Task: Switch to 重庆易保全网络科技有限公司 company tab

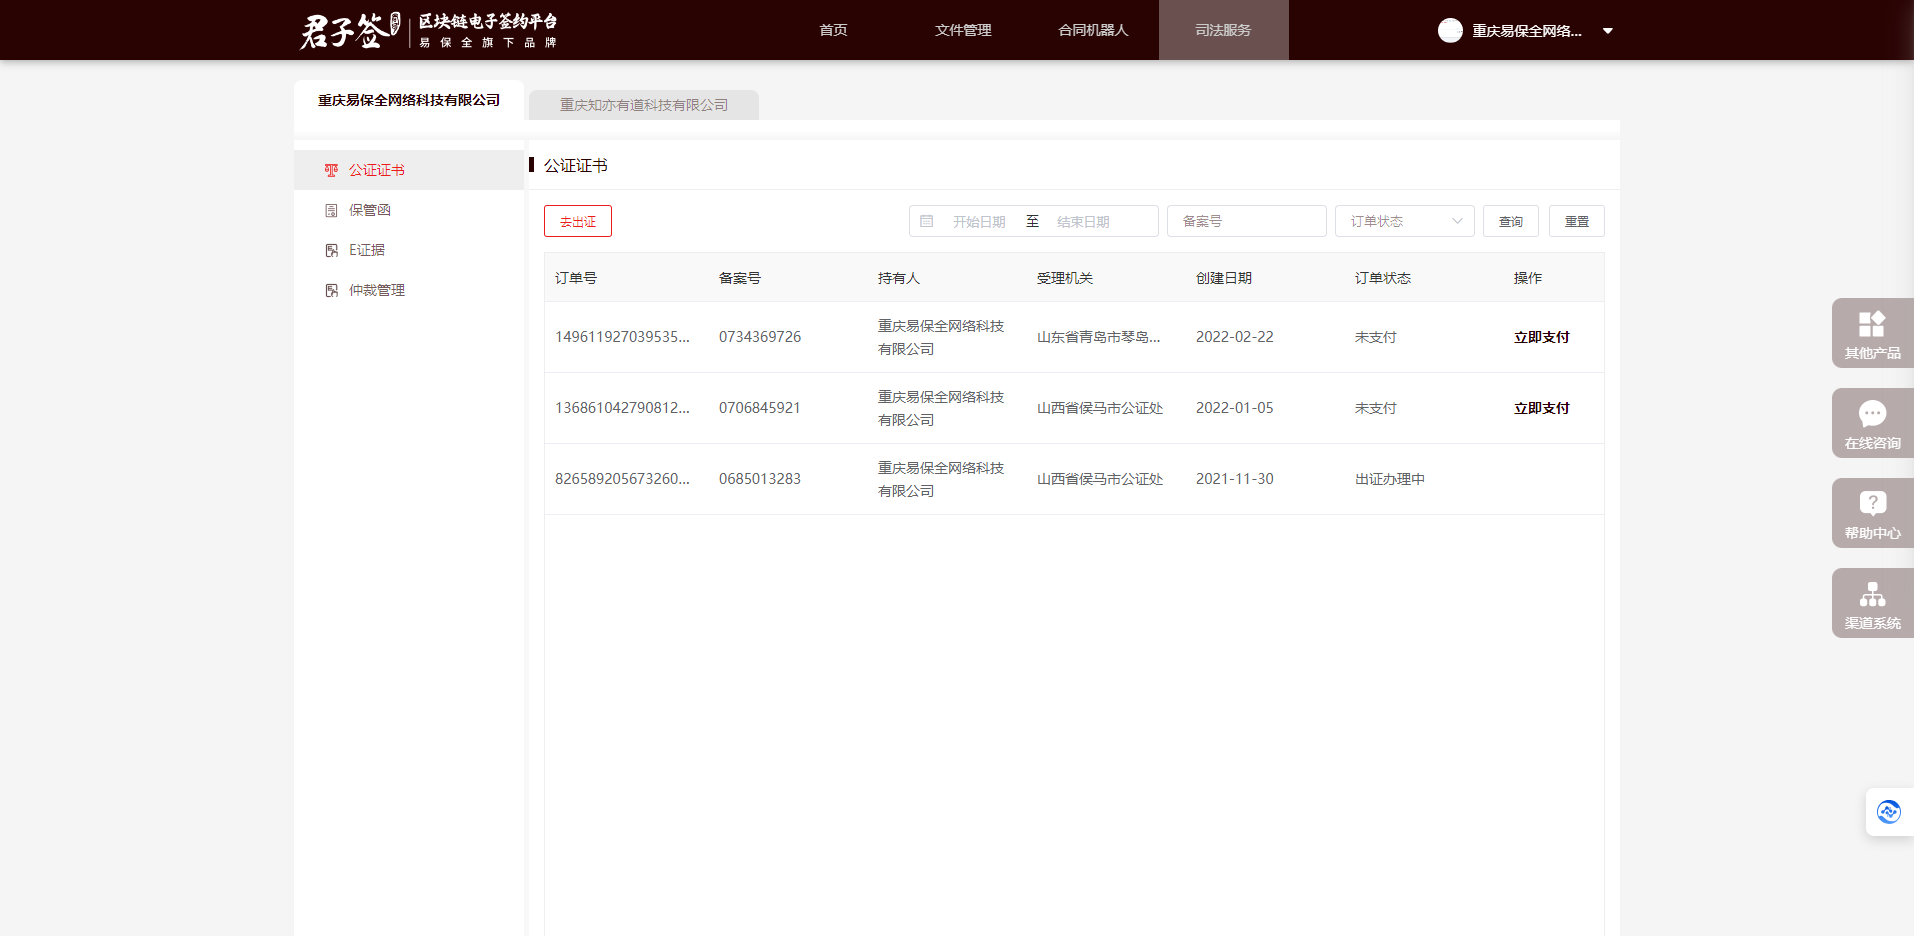Action: point(409,100)
